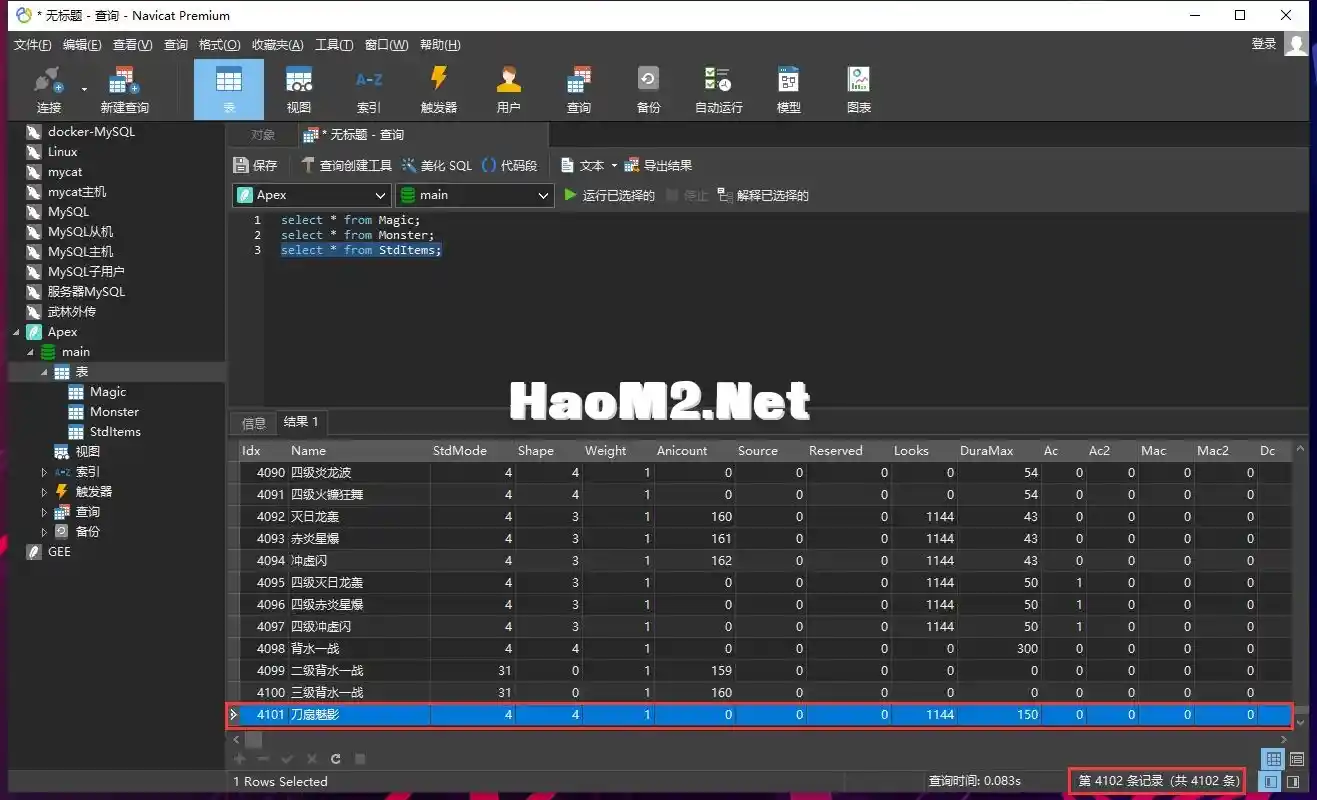Click Explain Selected button

click(x=763, y=195)
